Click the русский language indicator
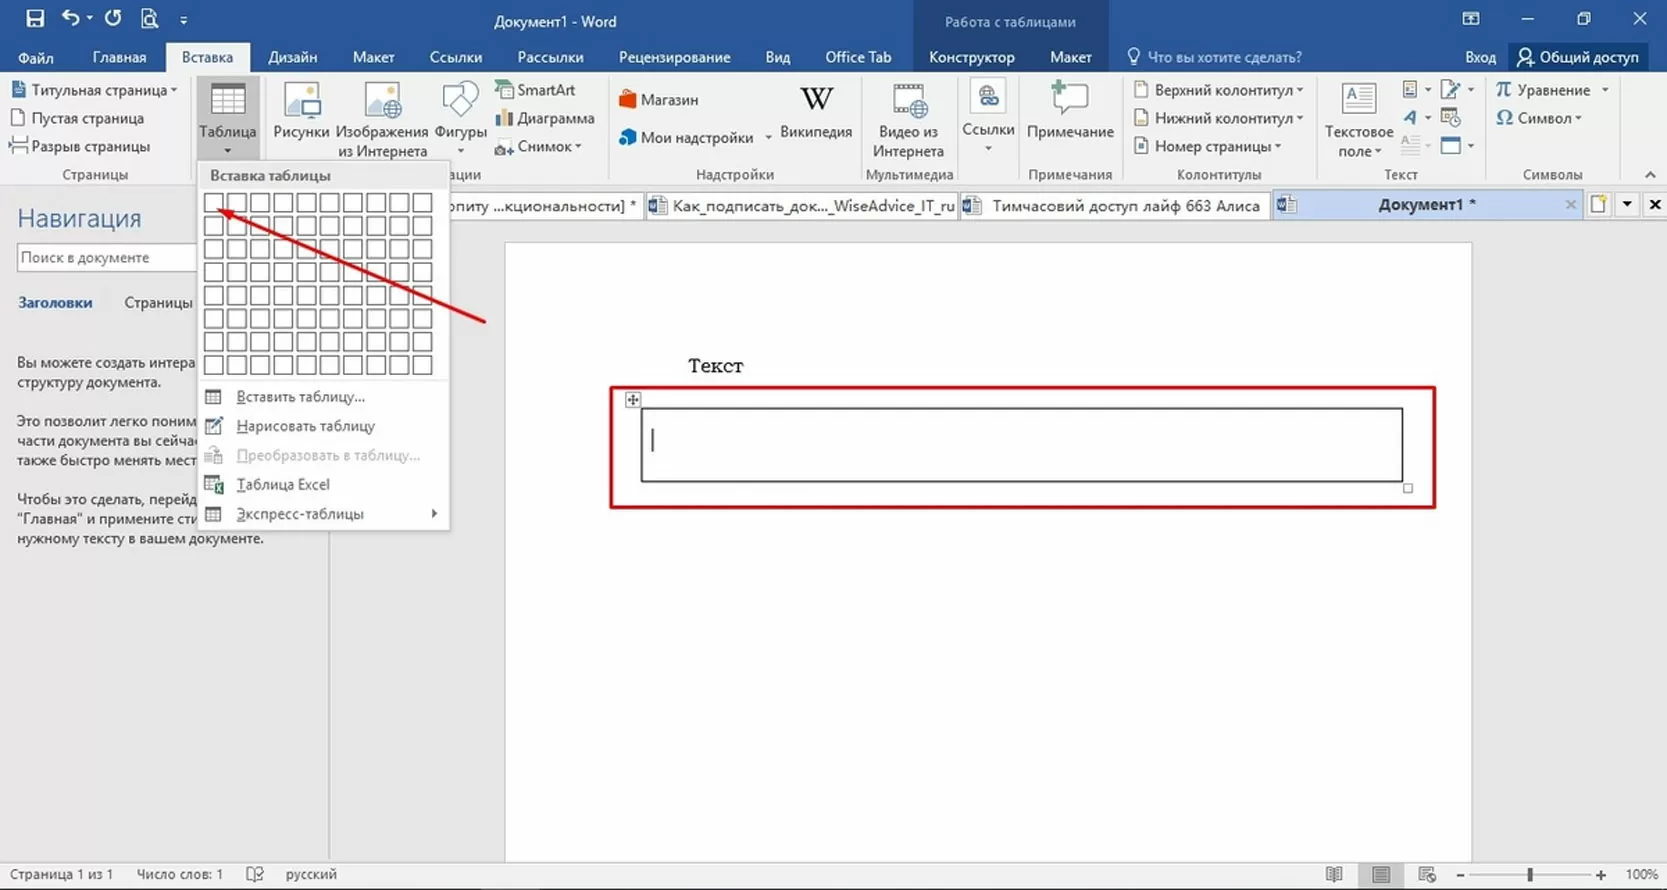This screenshot has width=1667, height=890. click(311, 874)
